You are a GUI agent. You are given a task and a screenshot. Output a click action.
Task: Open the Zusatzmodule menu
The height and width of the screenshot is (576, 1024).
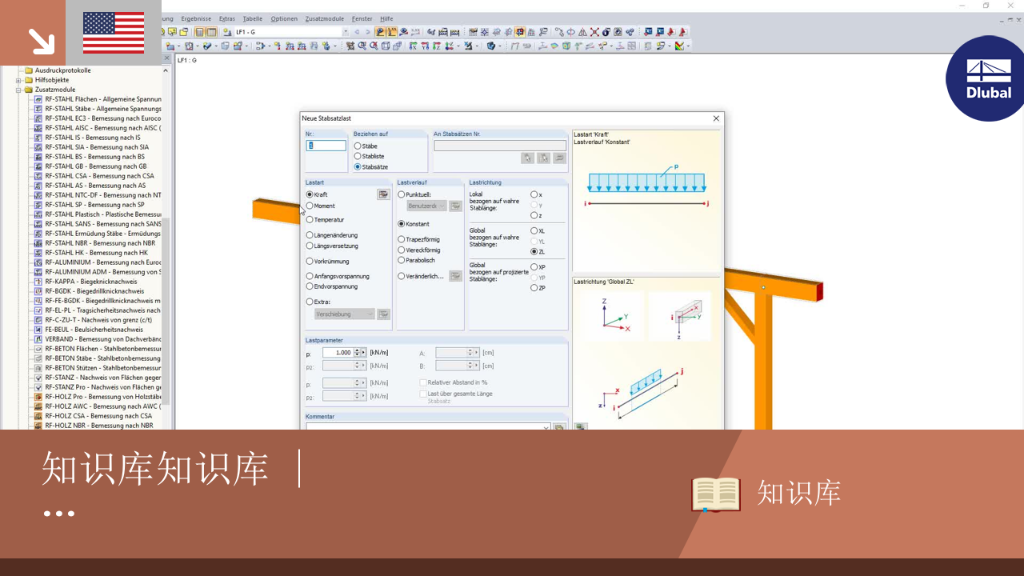[x=324, y=19]
